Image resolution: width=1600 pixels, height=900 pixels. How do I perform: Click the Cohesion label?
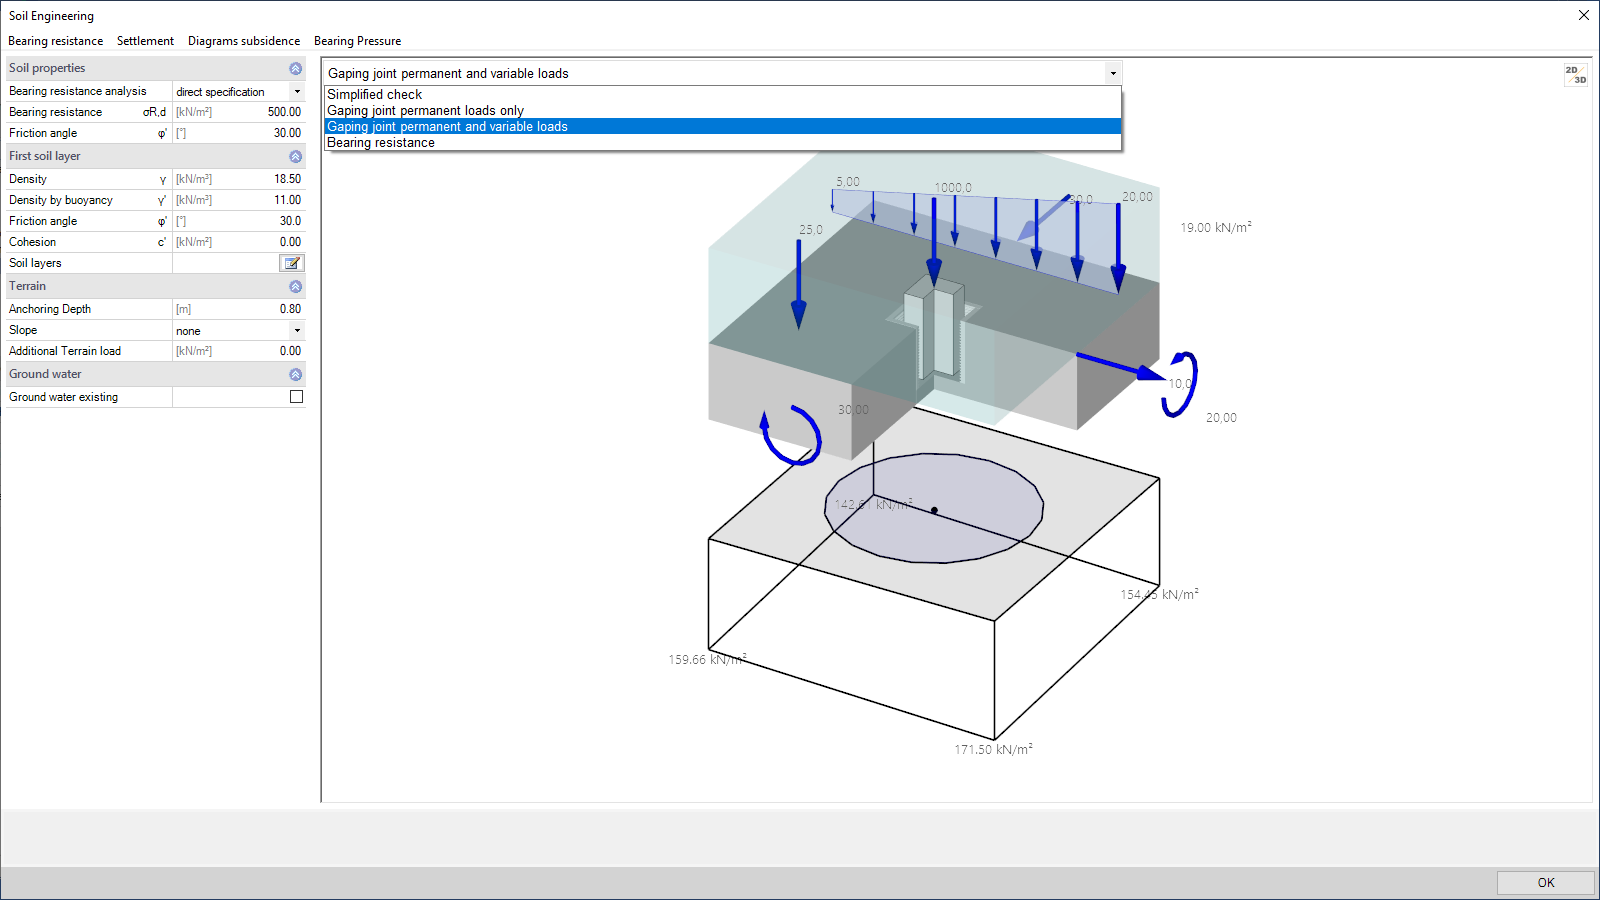coord(33,242)
